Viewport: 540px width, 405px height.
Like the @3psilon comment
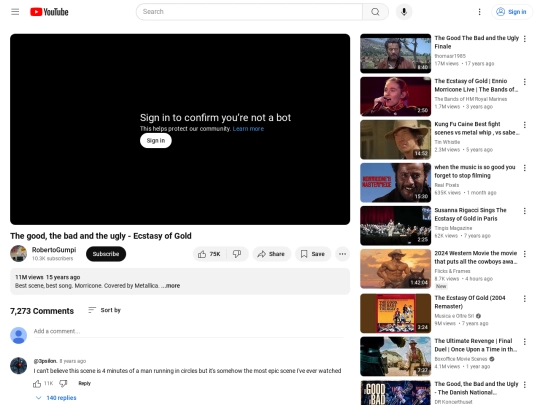(37, 383)
